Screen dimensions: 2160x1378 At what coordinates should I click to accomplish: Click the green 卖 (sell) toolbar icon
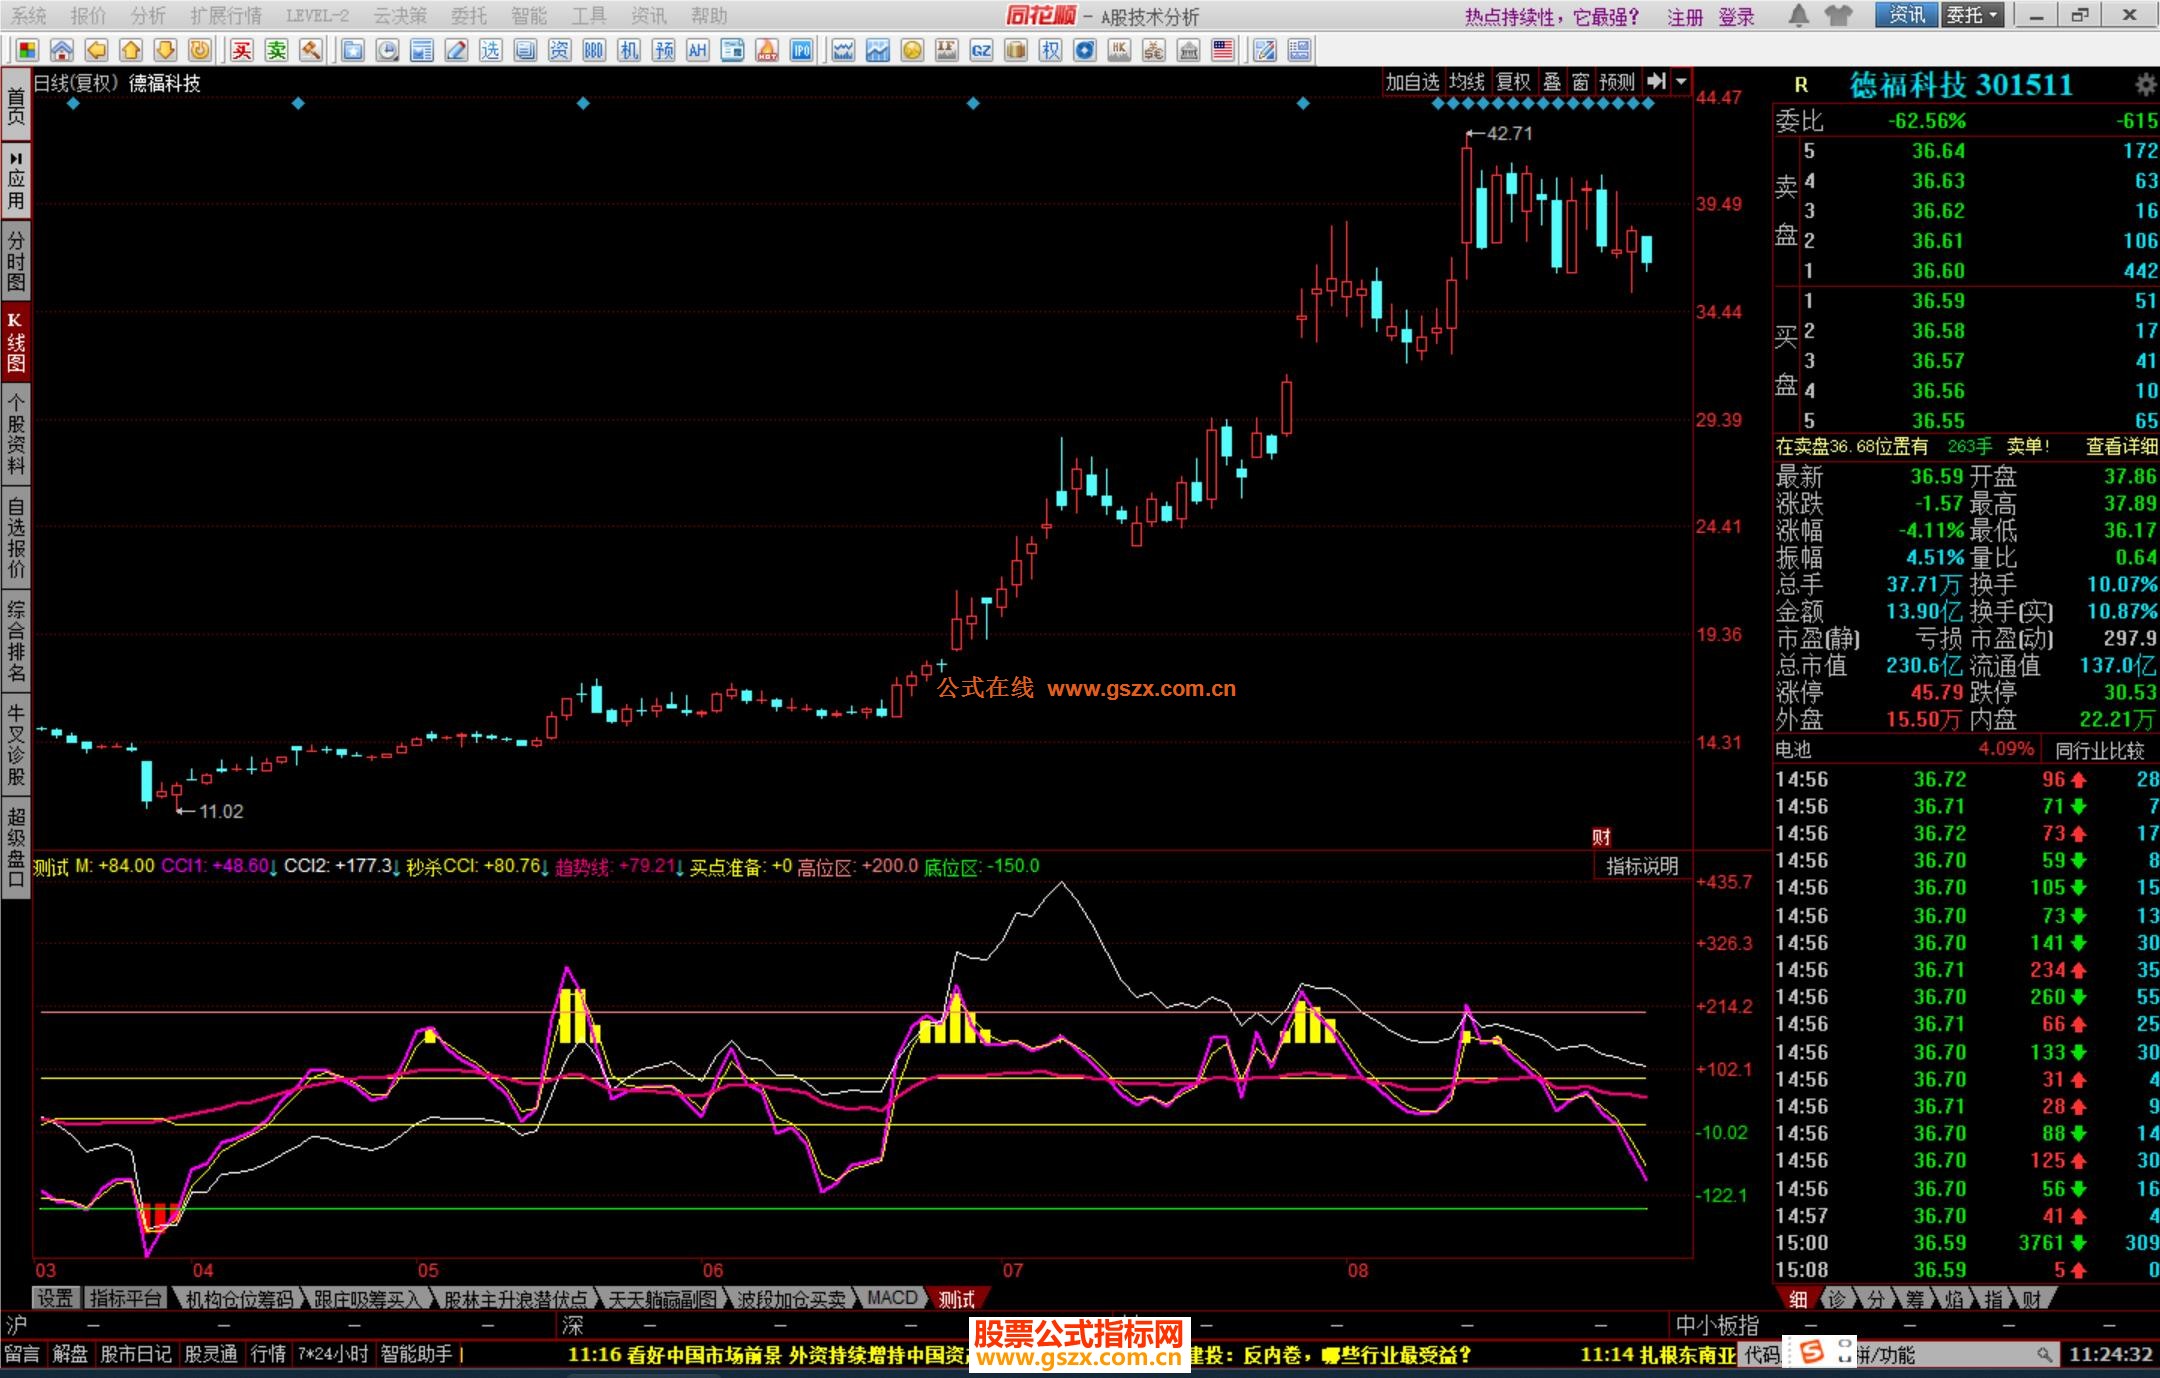click(x=277, y=50)
